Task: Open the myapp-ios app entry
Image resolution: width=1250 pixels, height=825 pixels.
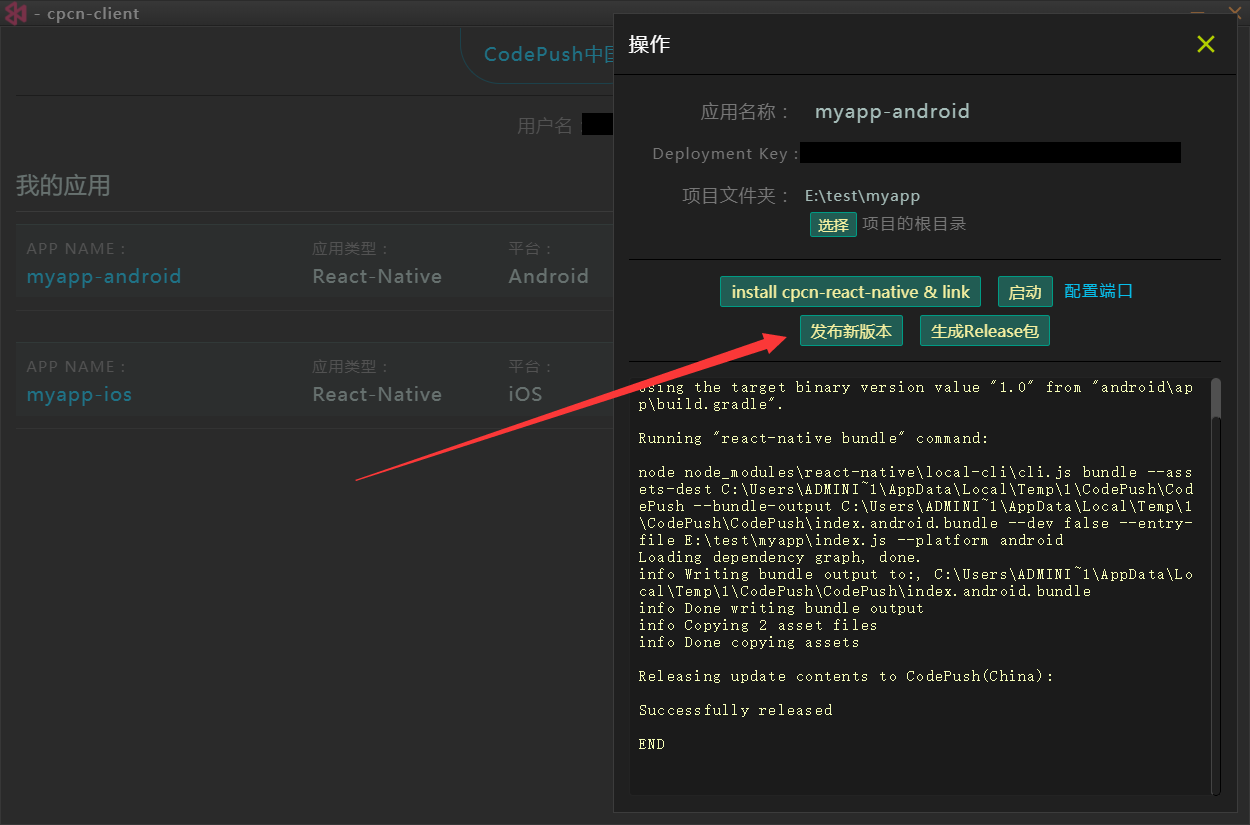Action: 79,394
